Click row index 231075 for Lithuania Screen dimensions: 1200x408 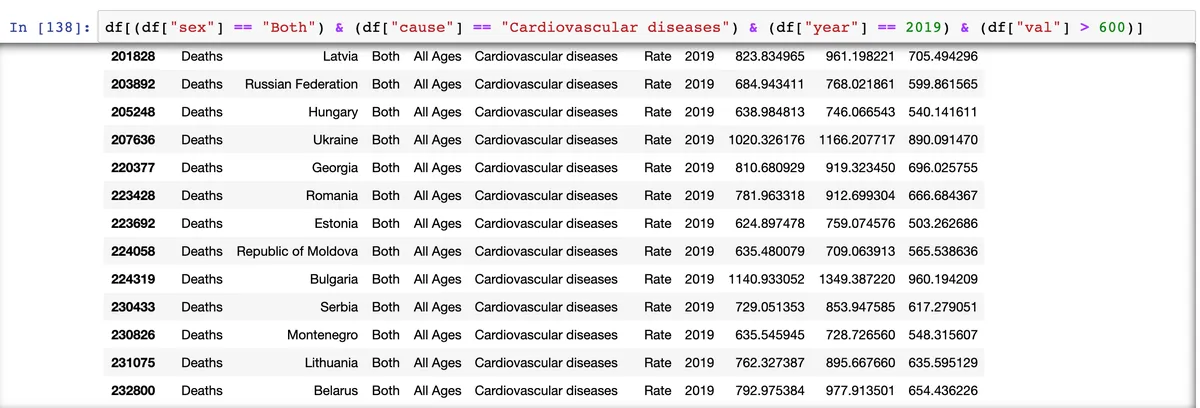[x=132, y=363]
